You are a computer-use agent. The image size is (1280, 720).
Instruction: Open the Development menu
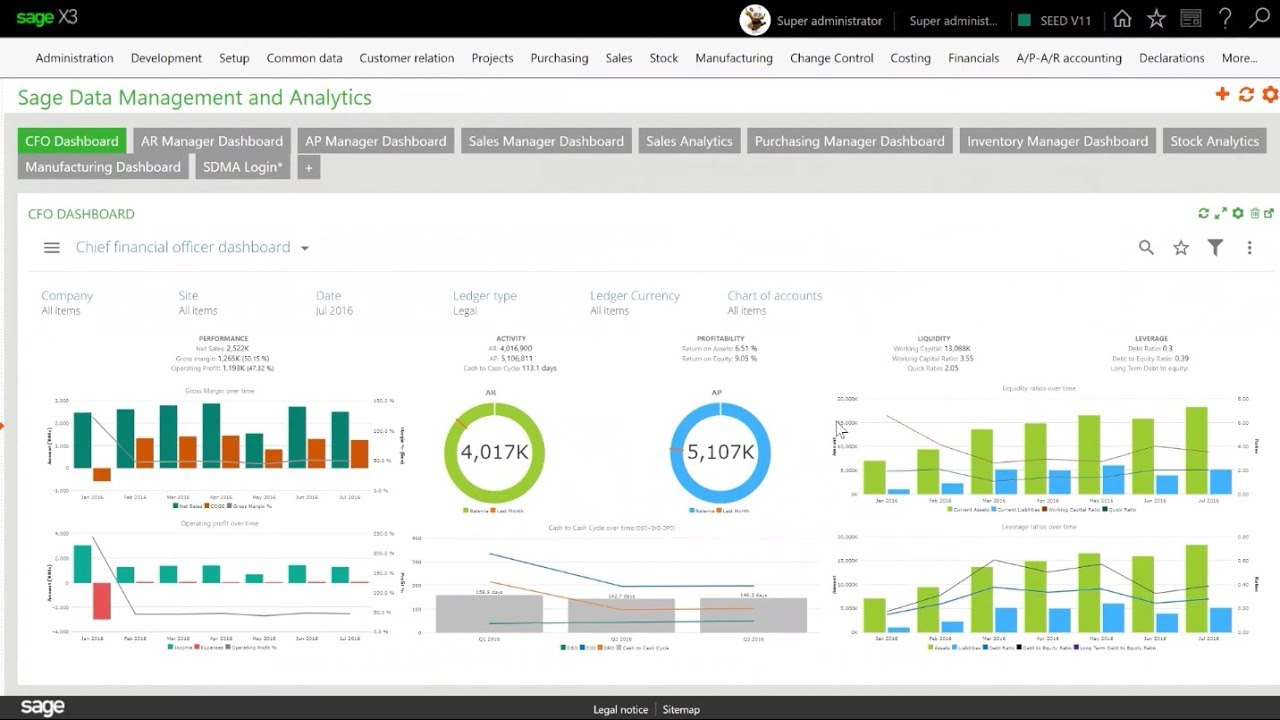[166, 58]
